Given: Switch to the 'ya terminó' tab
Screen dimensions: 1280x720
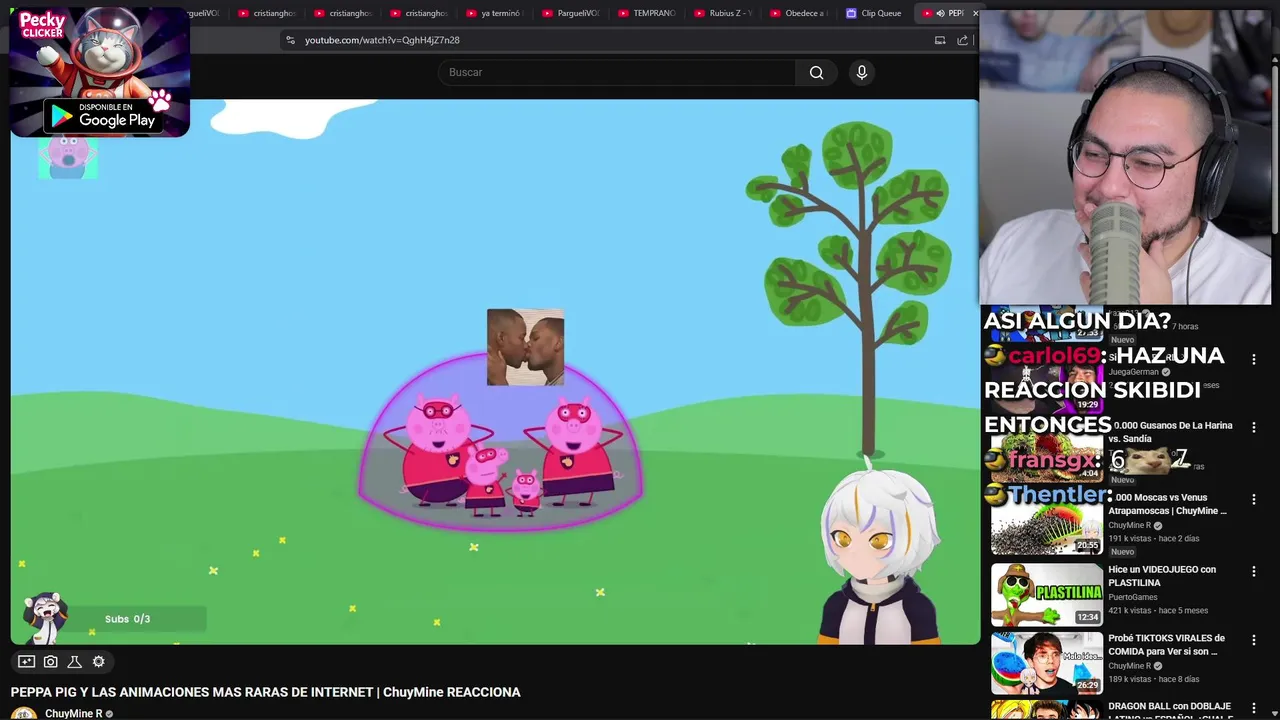Looking at the screenshot, I should 494,13.
